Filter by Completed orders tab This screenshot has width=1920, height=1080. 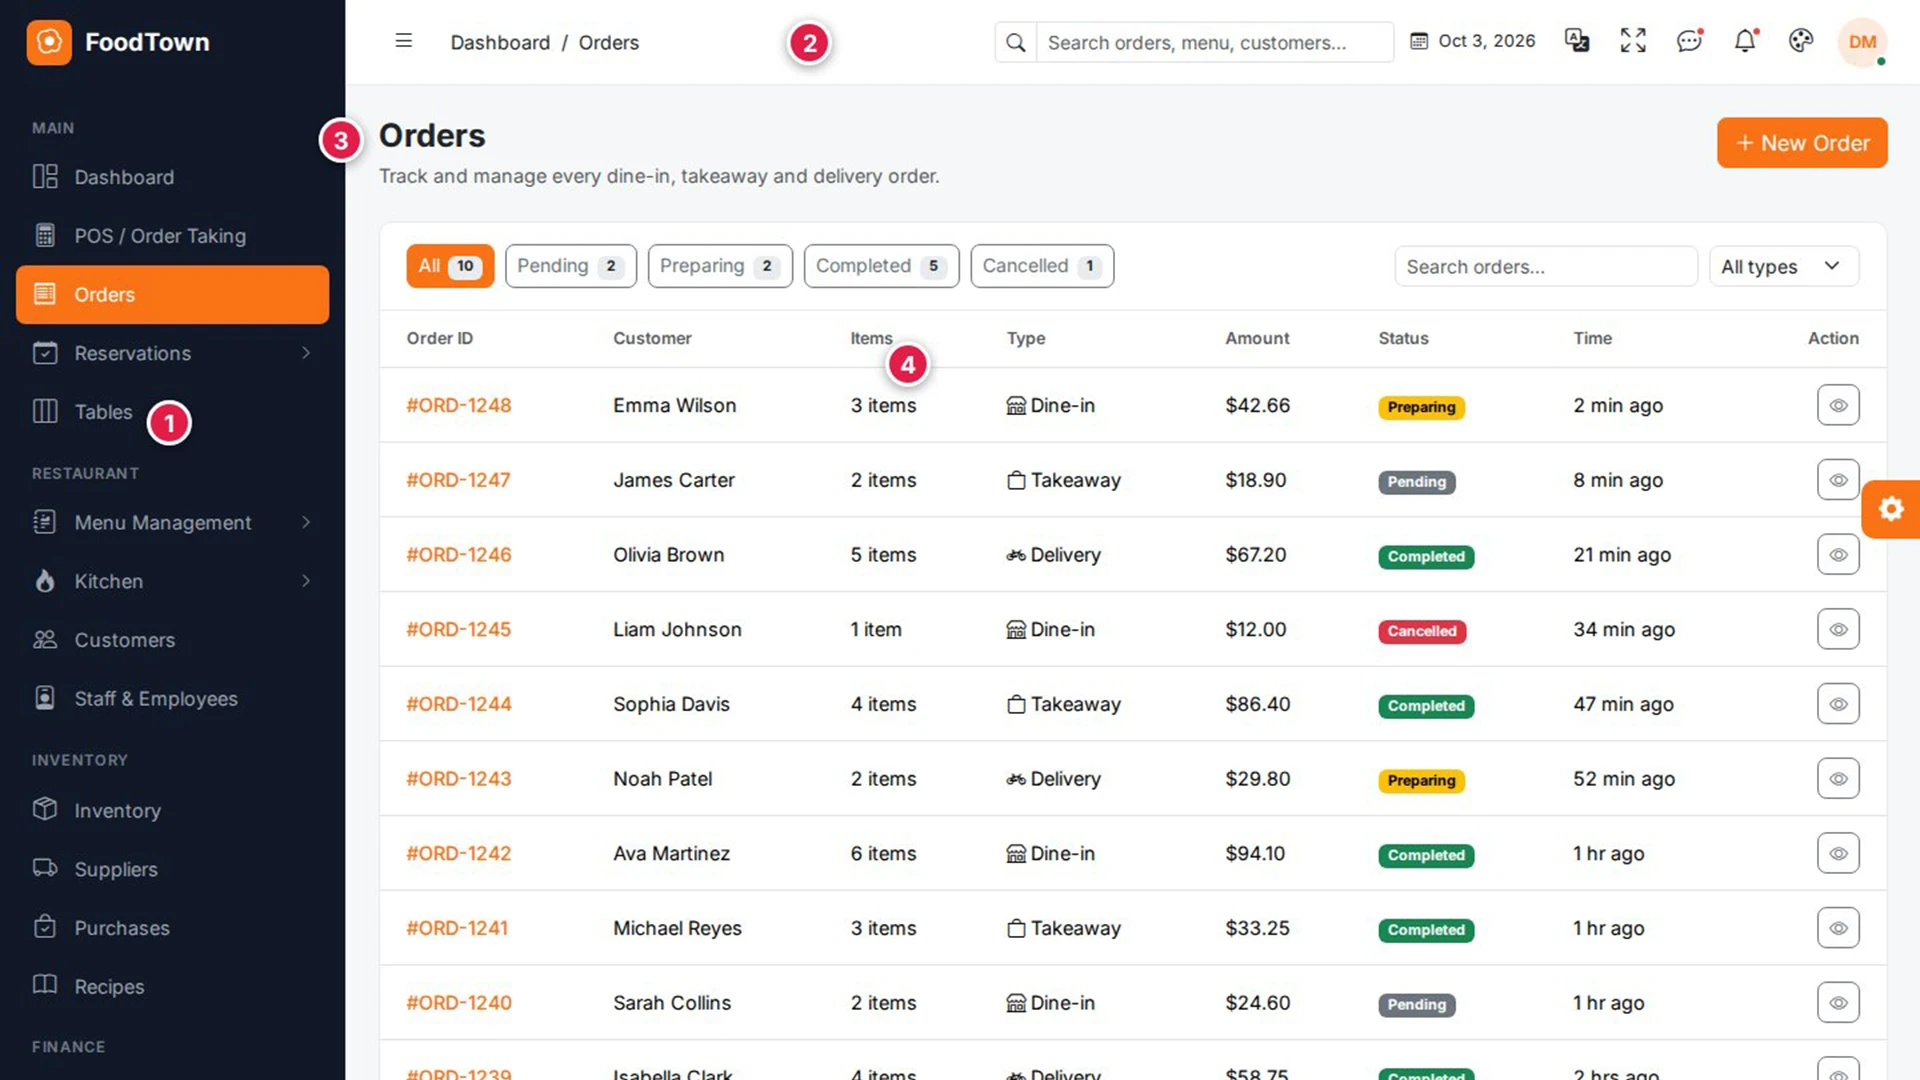pos(881,266)
